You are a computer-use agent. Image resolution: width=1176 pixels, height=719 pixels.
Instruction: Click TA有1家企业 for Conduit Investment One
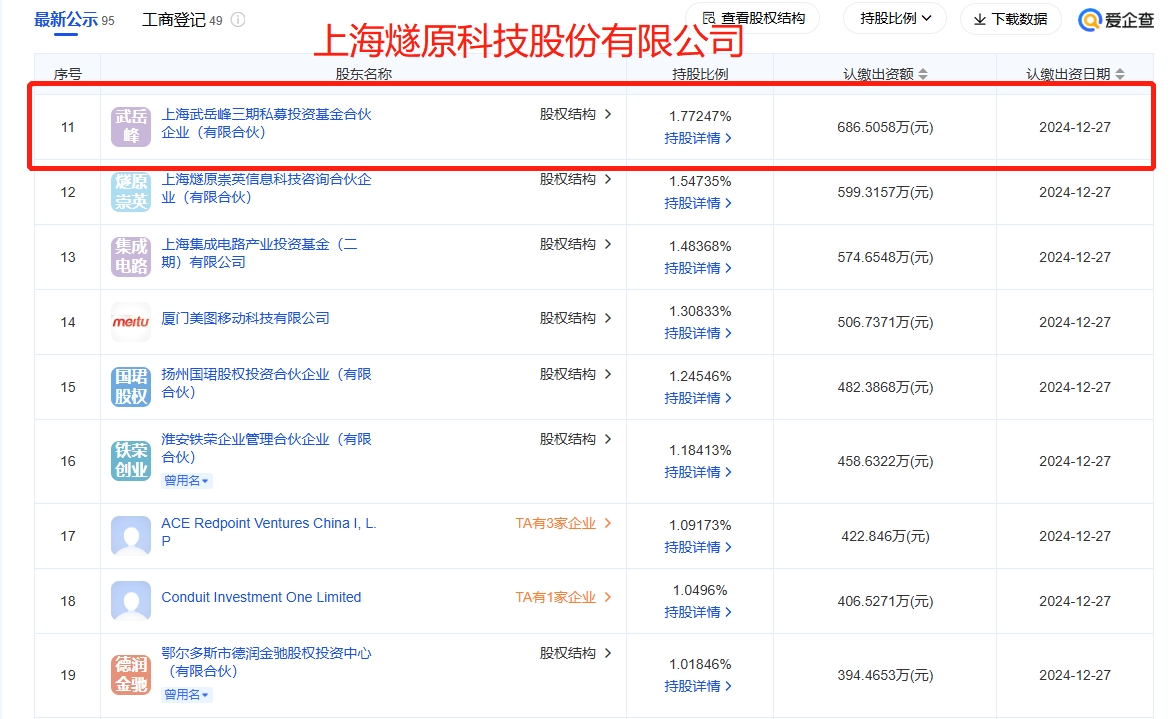tap(563, 598)
